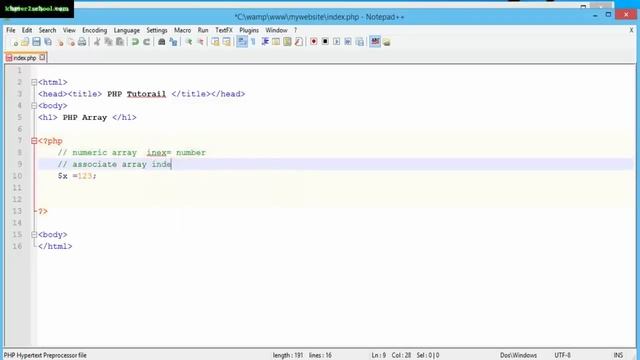The height and width of the screenshot is (360, 640).
Task: Click the Stop Recording macro icon
Action: coord(325,42)
